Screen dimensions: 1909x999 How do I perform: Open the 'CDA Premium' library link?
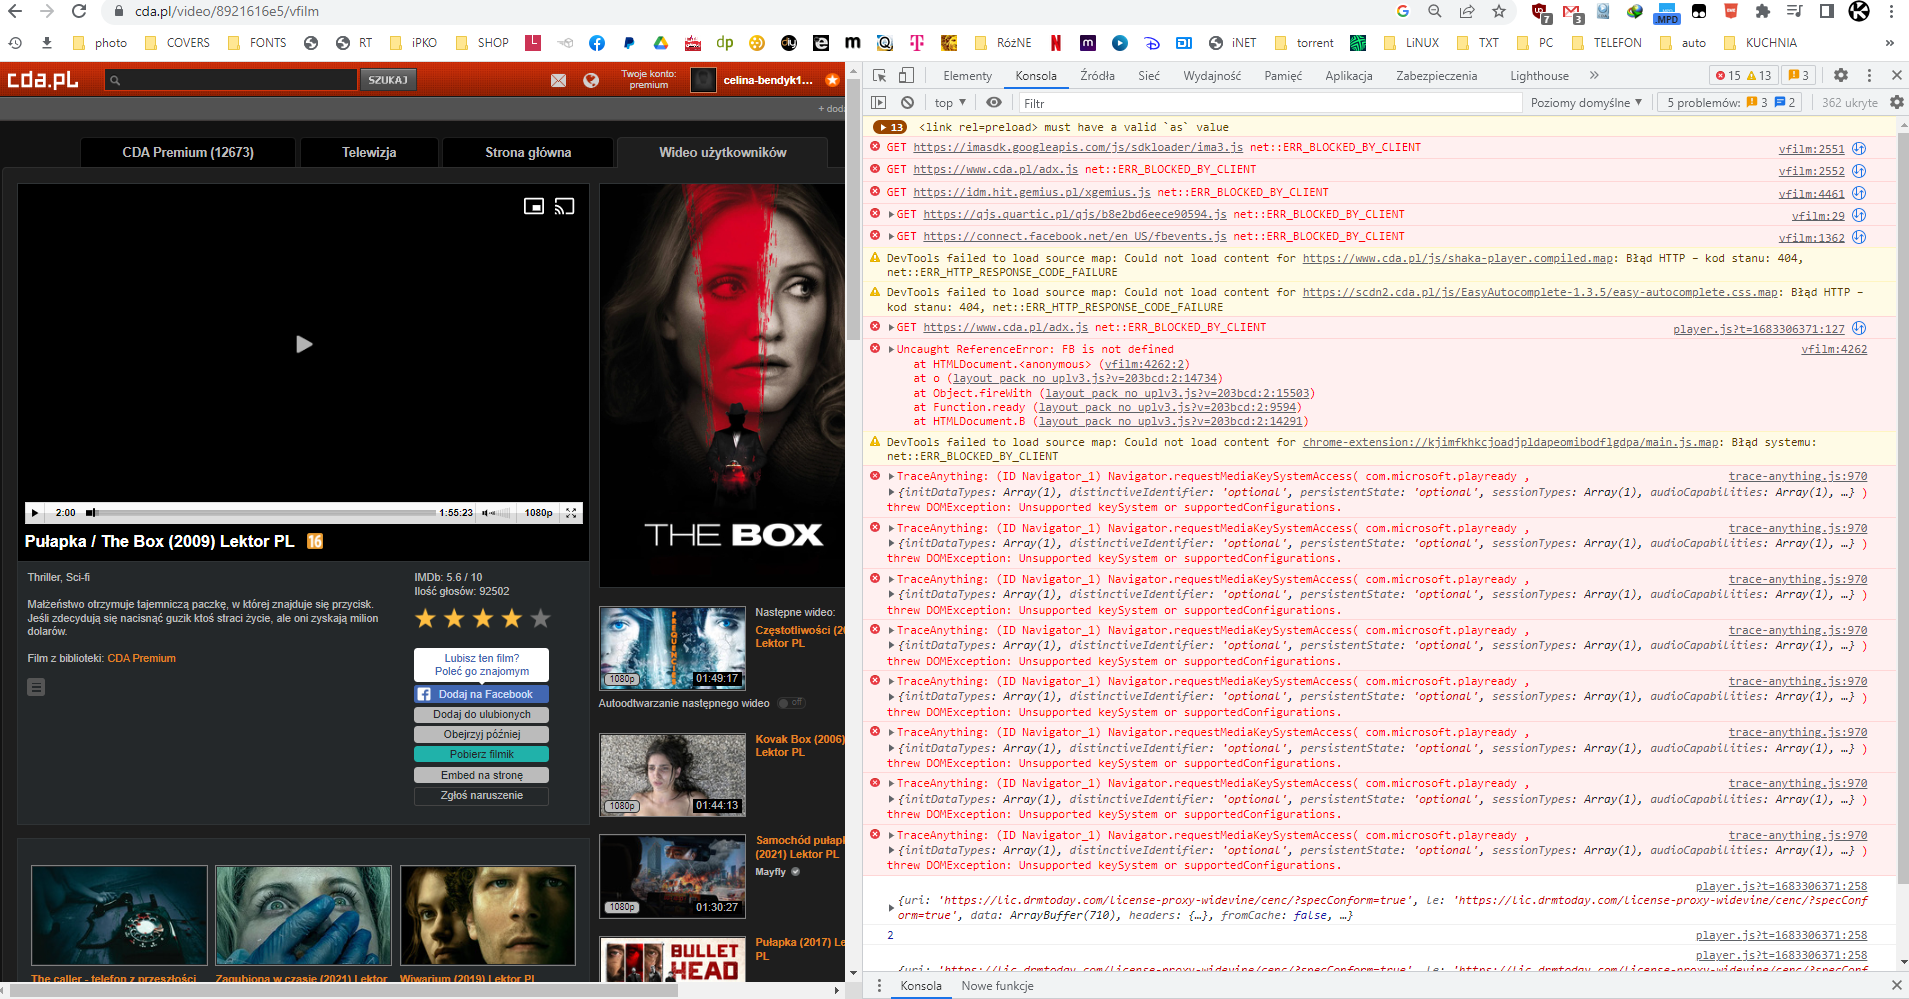[x=141, y=658]
